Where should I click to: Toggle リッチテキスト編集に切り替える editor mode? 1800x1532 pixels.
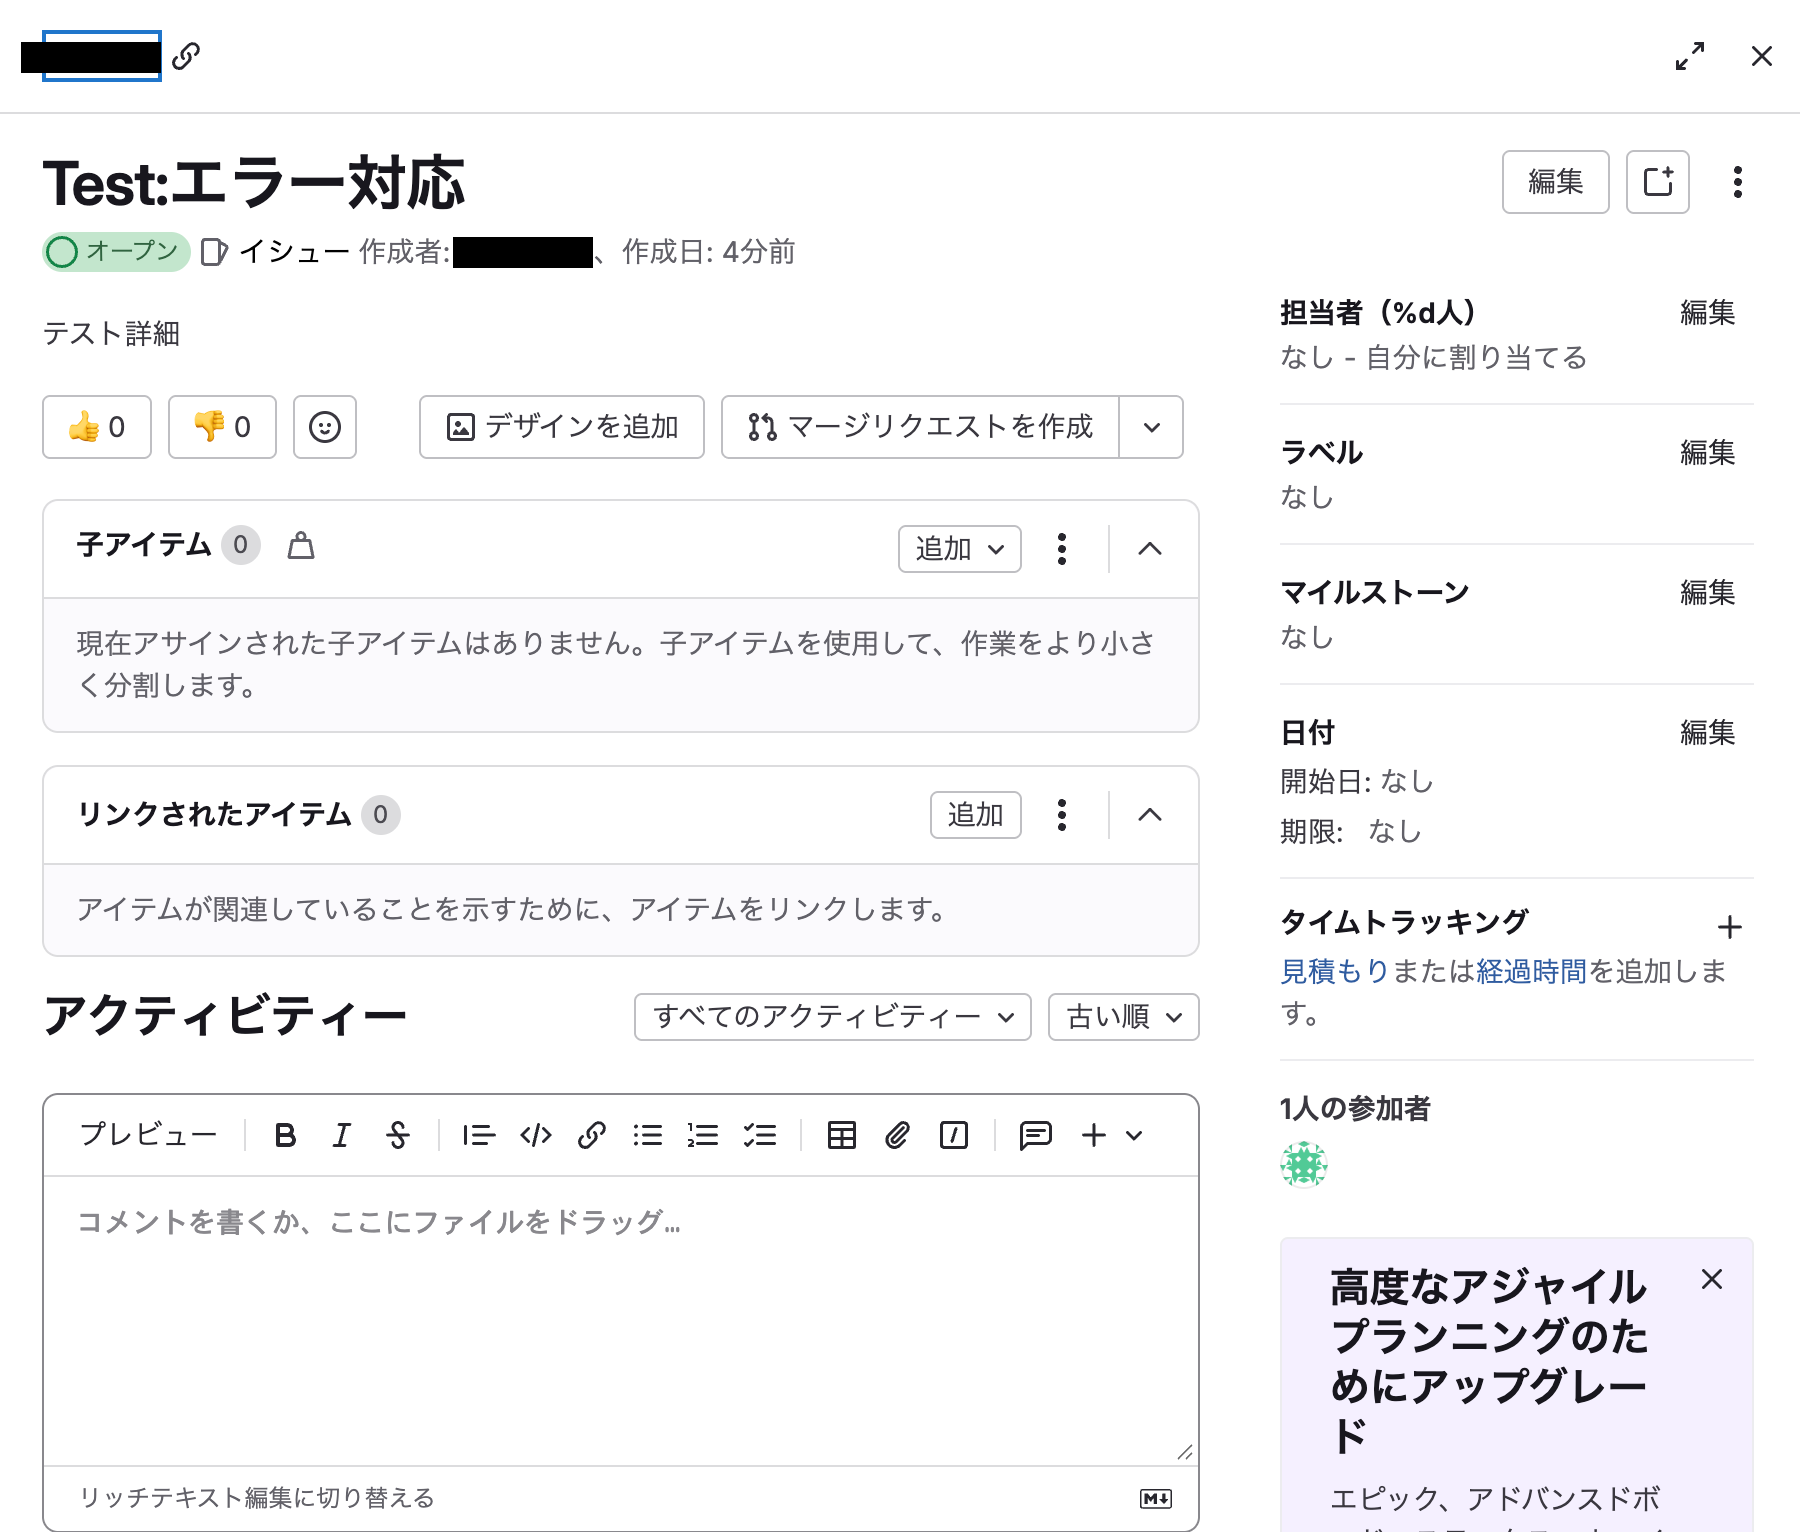point(257,1498)
